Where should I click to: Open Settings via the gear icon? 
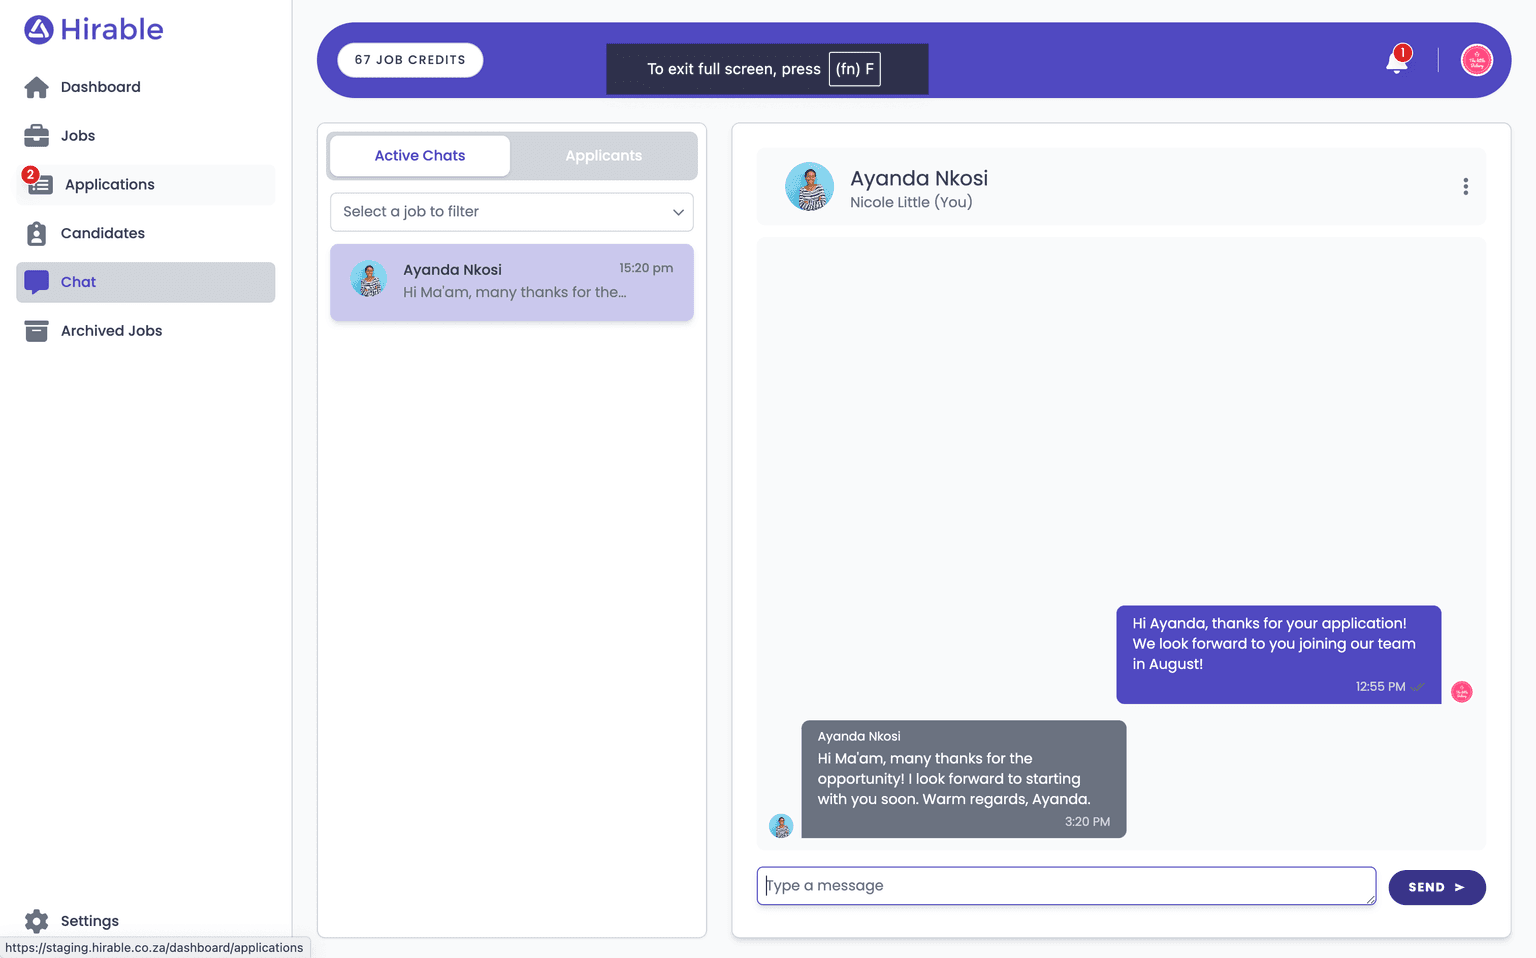click(37, 921)
